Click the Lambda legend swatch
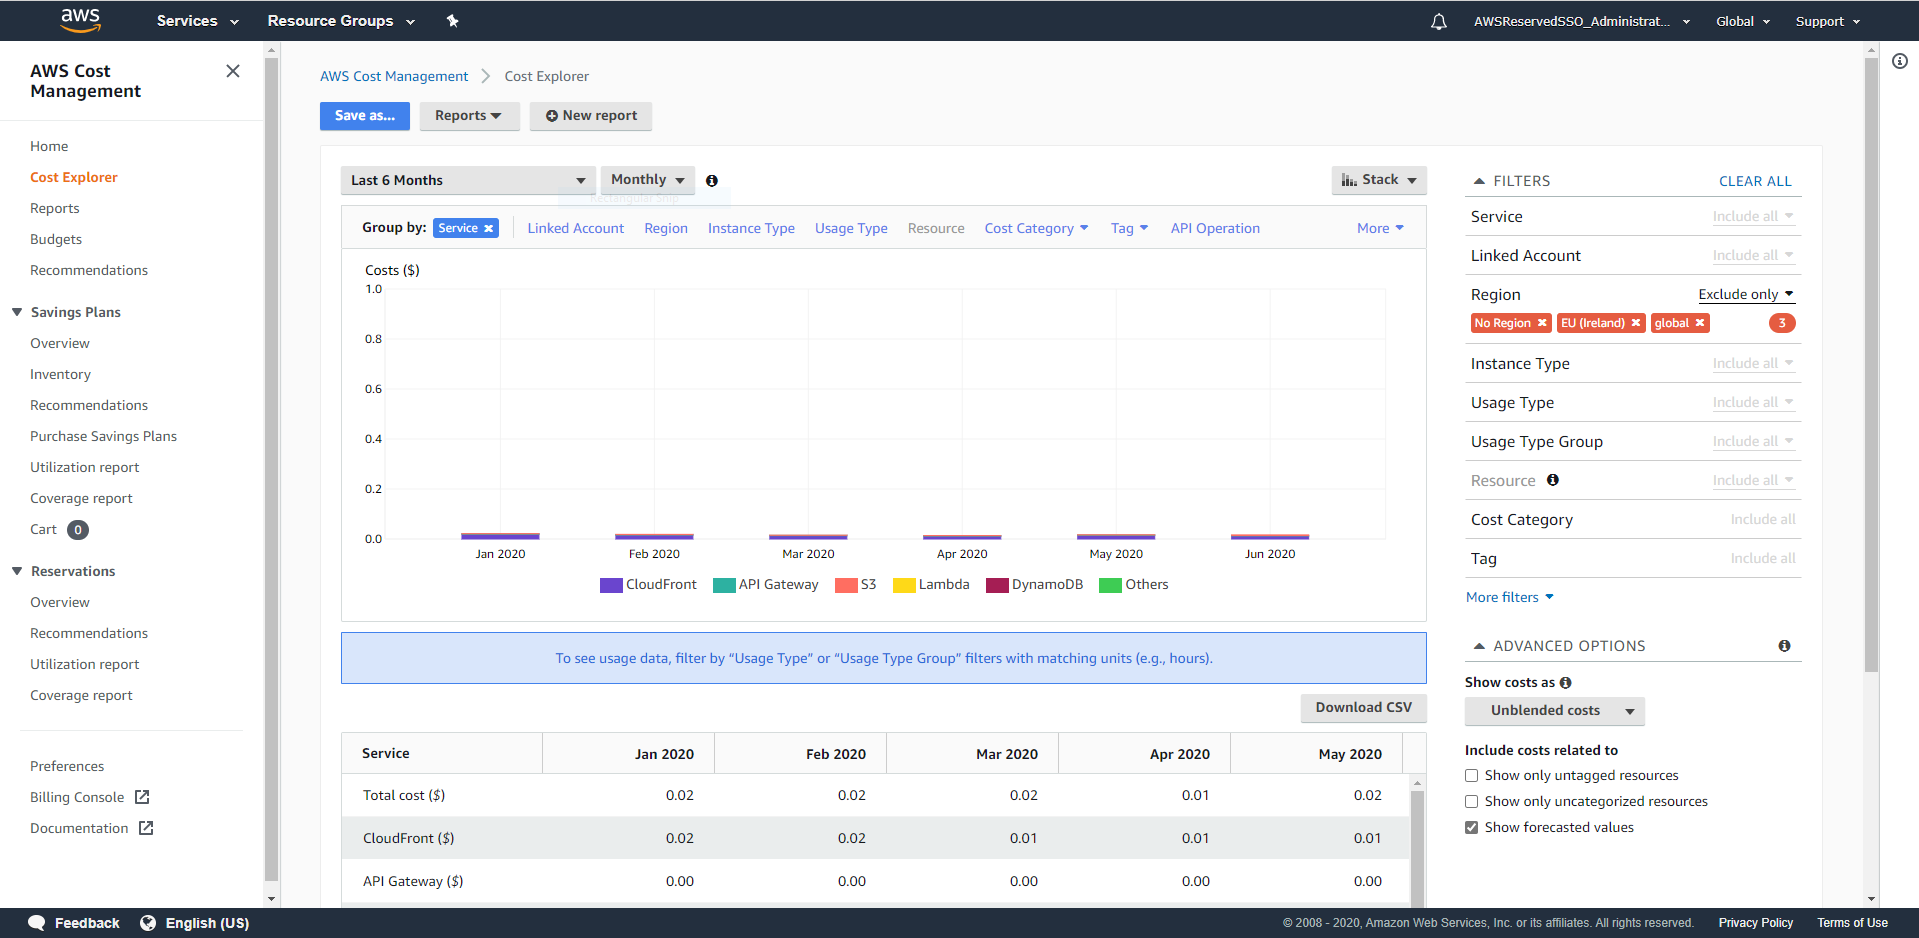 point(904,586)
